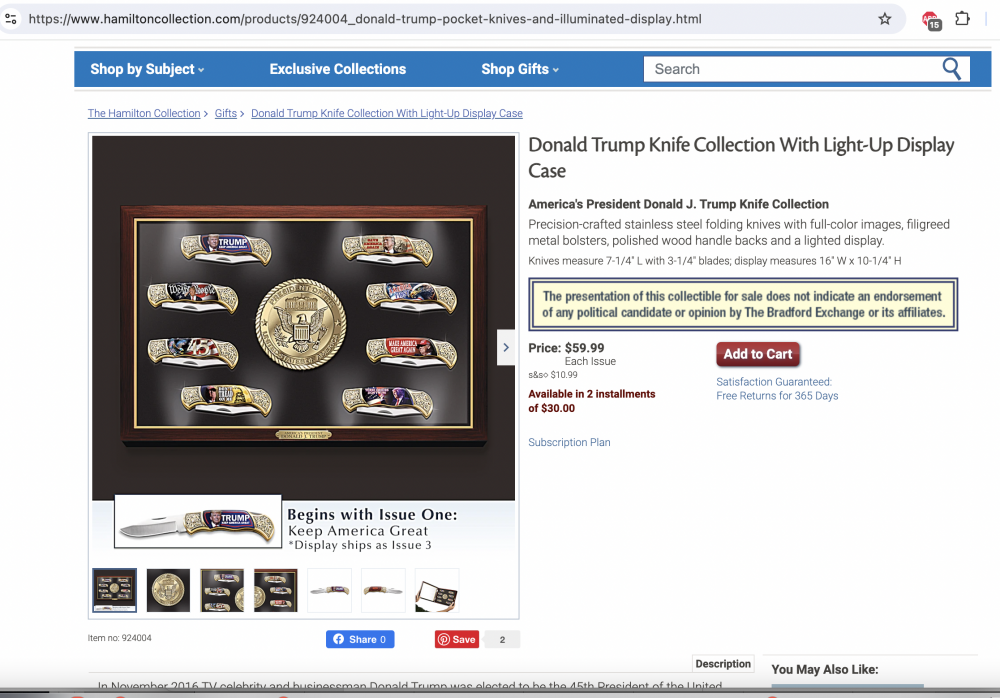Screen dimensions: 1000x698
Task: Open site information icon in address bar
Action: point(11,19)
